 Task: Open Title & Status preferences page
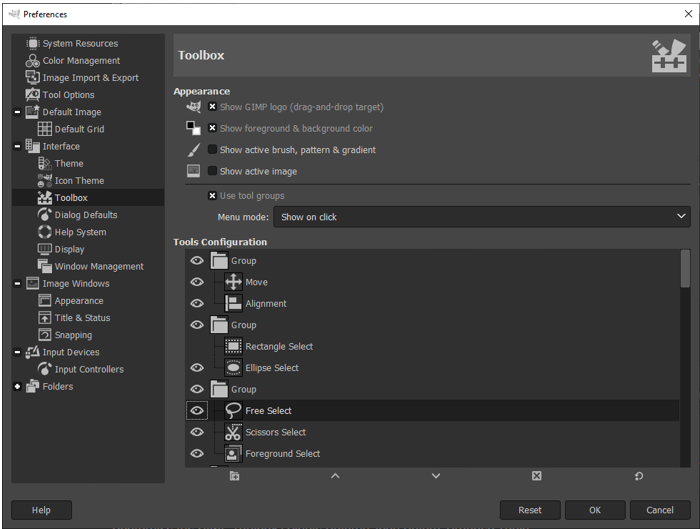tap(82, 318)
